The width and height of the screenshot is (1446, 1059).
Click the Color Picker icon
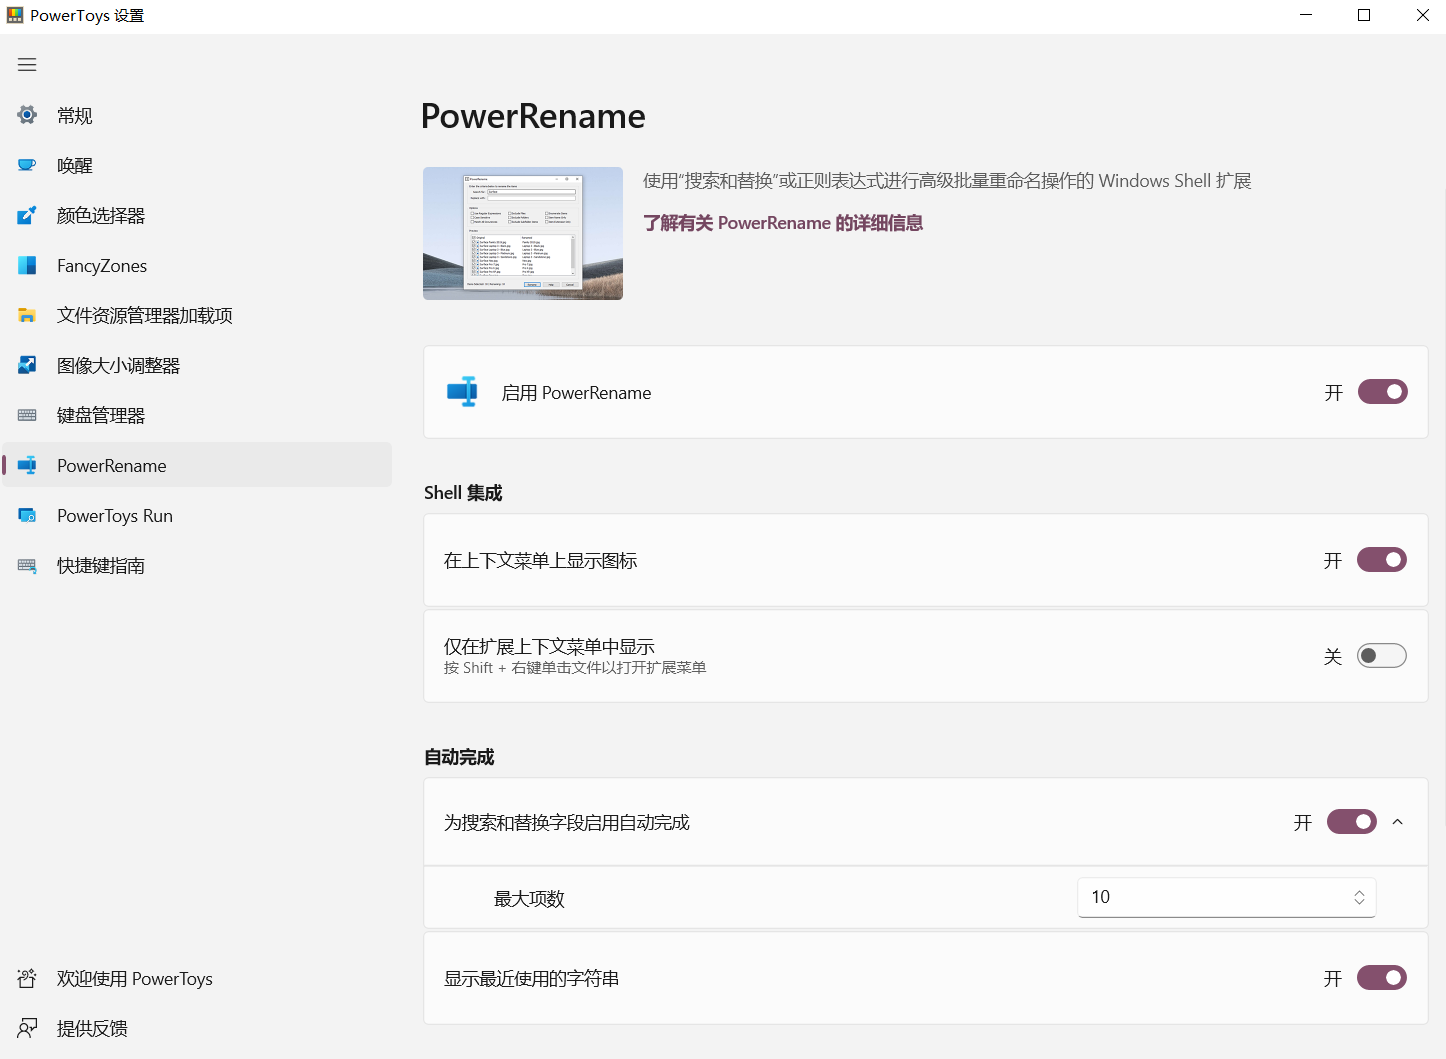27,215
